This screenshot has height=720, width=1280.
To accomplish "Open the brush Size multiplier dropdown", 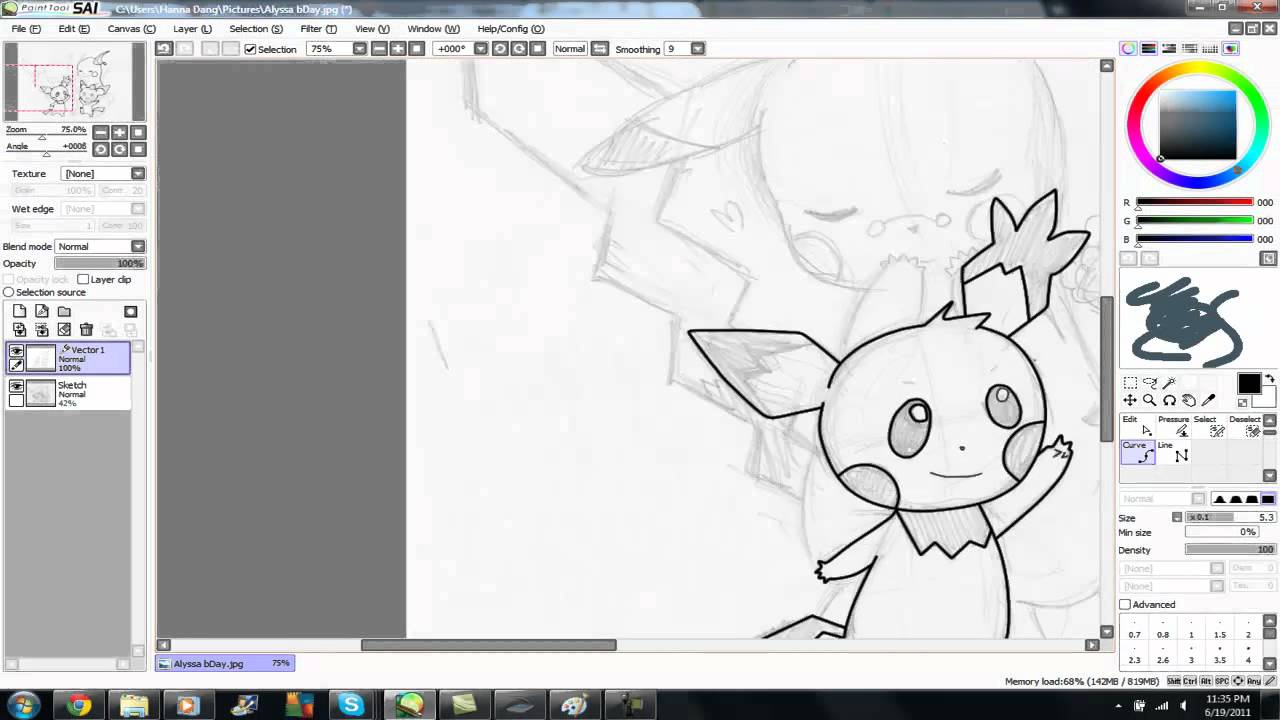I will point(1177,518).
